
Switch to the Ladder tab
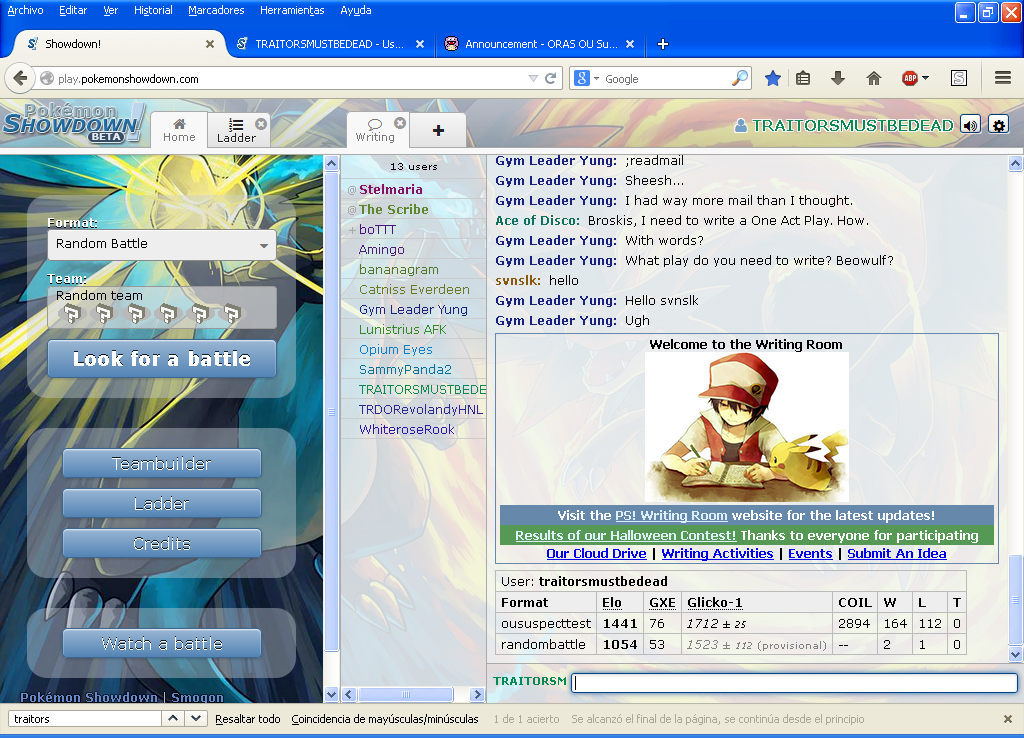(x=237, y=131)
